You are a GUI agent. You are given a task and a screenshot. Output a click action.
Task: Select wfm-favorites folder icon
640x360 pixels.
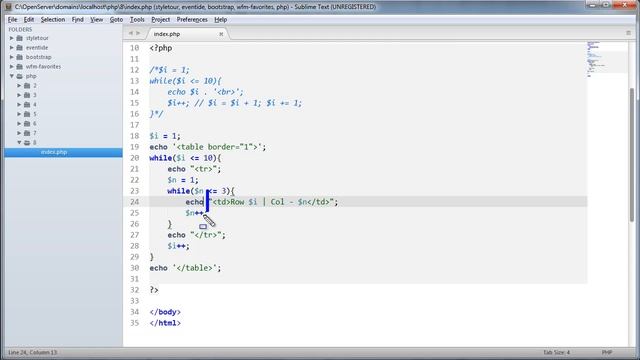pyautogui.click(x=20, y=67)
